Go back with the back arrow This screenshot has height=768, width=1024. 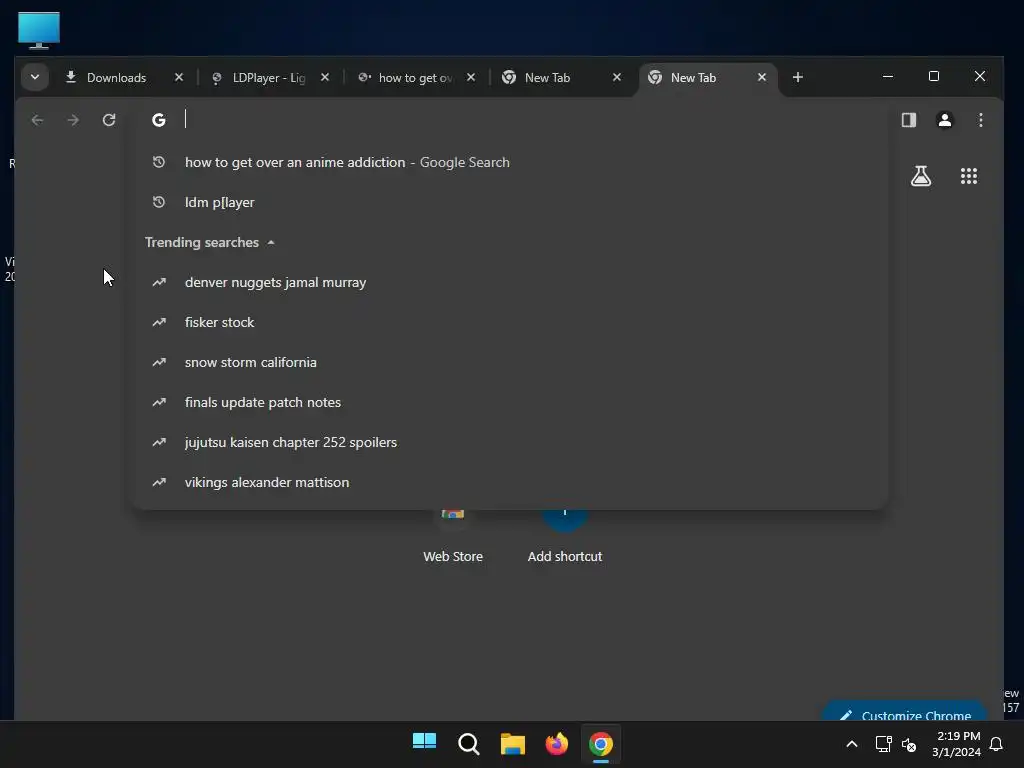tap(37, 120)
